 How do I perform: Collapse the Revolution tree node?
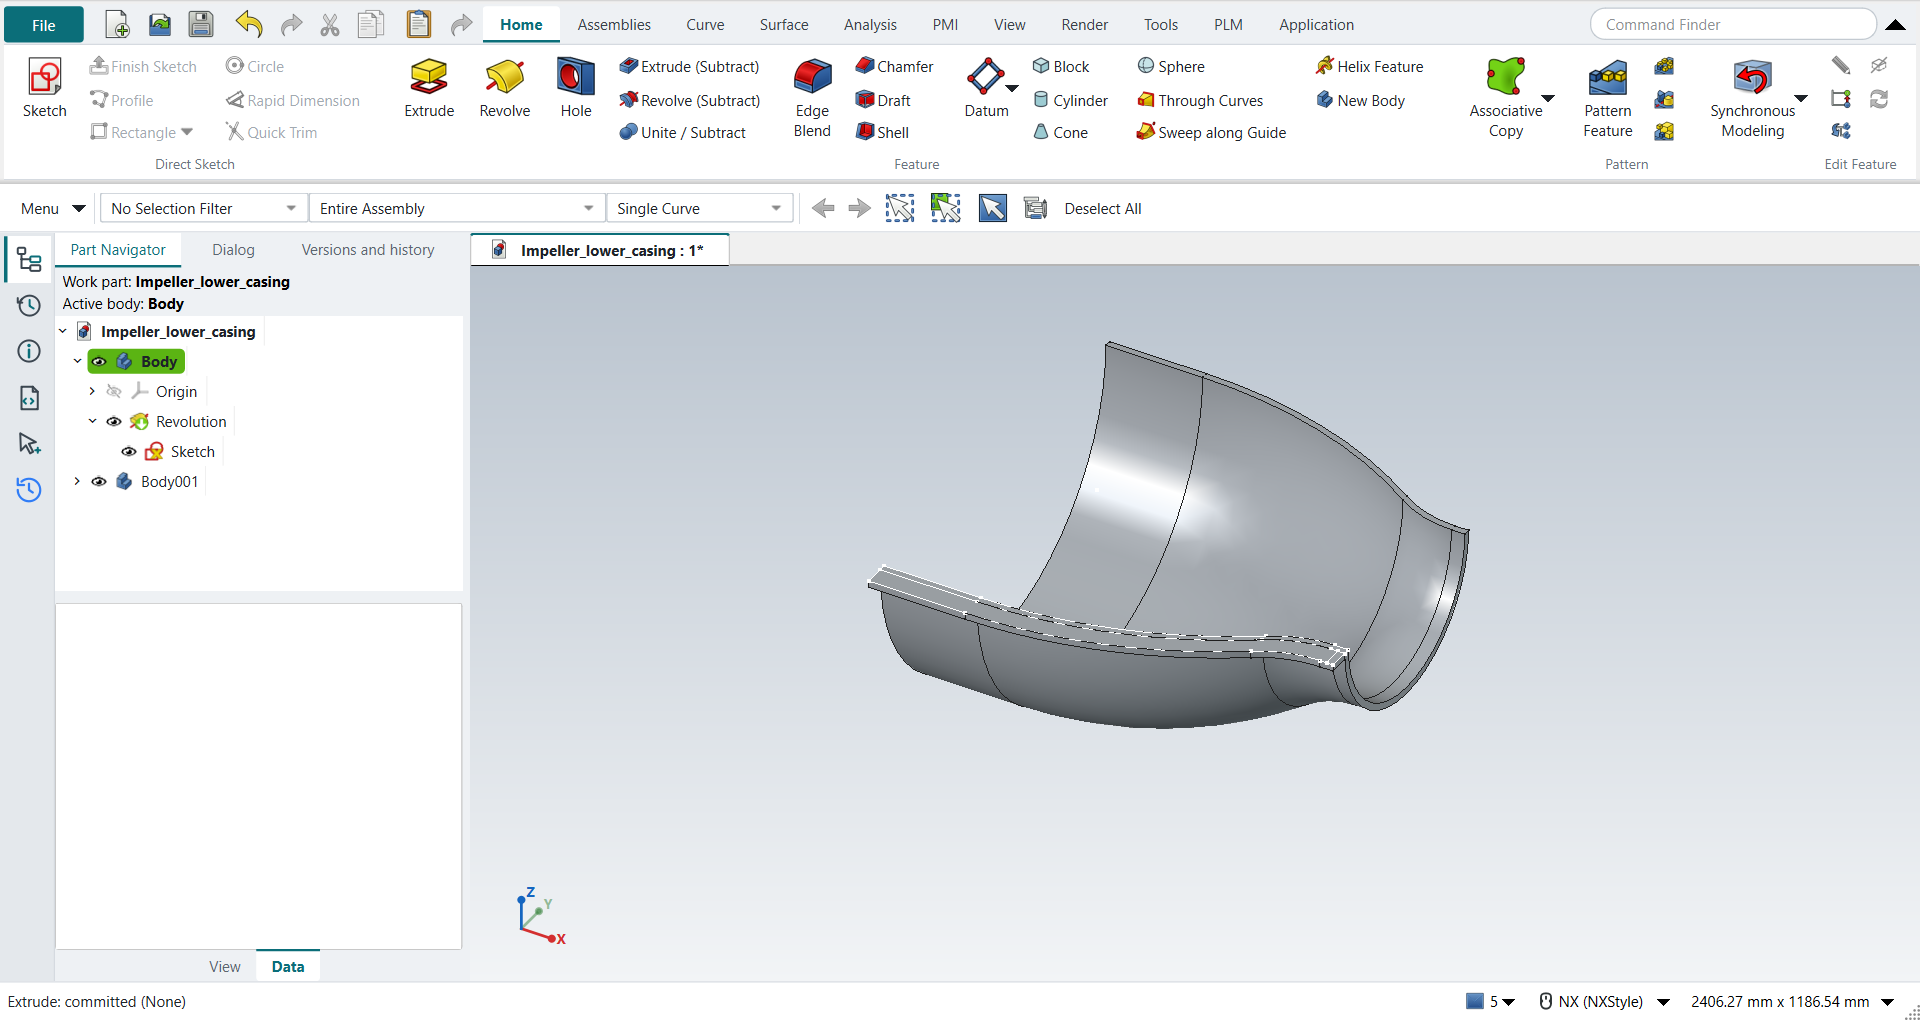click(x=92, y=421)
